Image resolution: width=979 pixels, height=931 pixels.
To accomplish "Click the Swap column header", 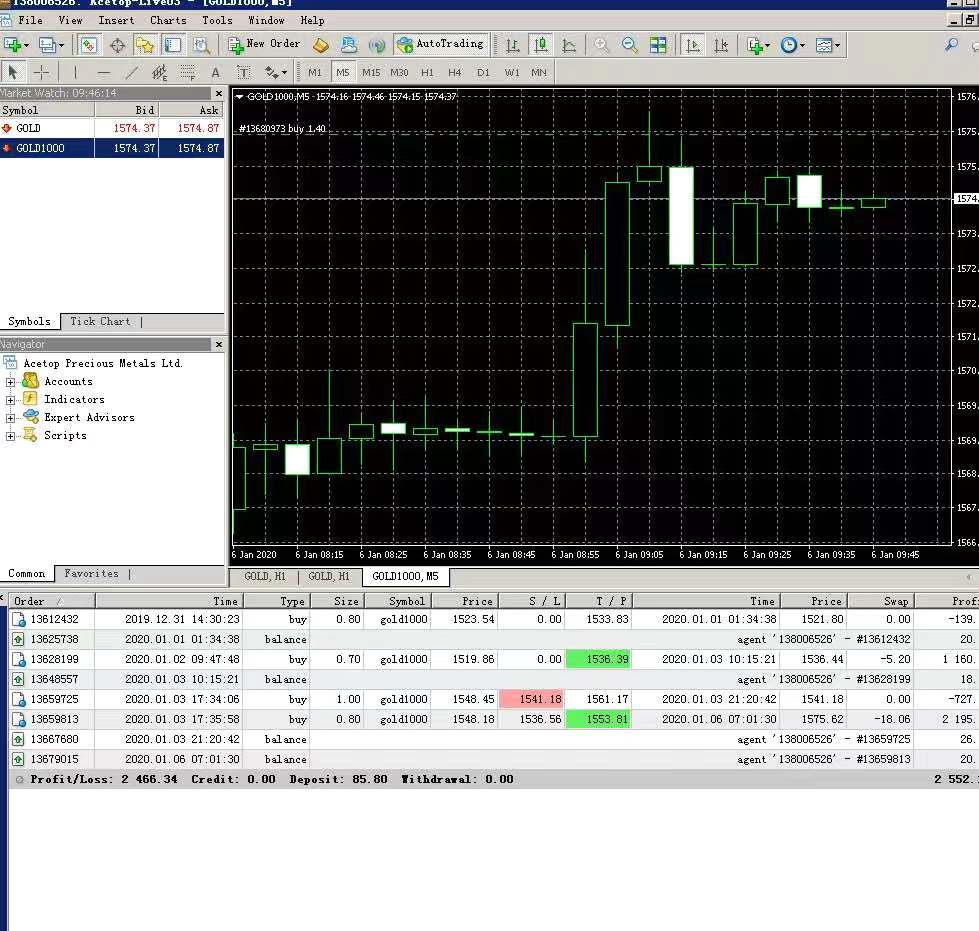I will click(x=881, y=601).
